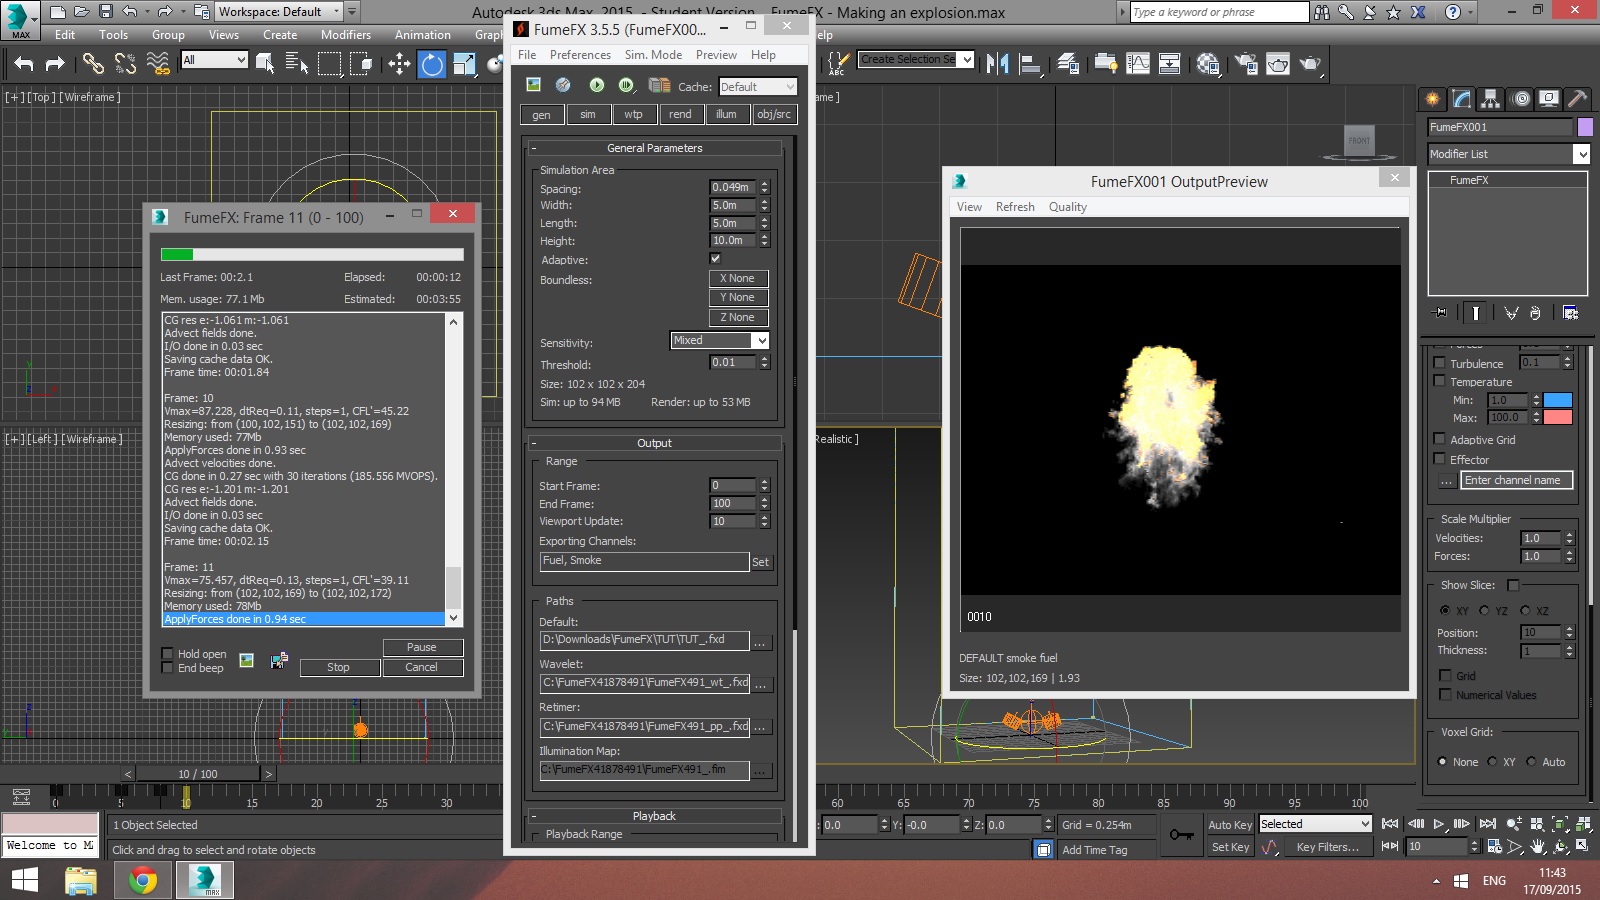Image resolution: width=1600 pixels, height=900 pixels.
Task: Click the Align tool icon
Action: click(1030, 64)
